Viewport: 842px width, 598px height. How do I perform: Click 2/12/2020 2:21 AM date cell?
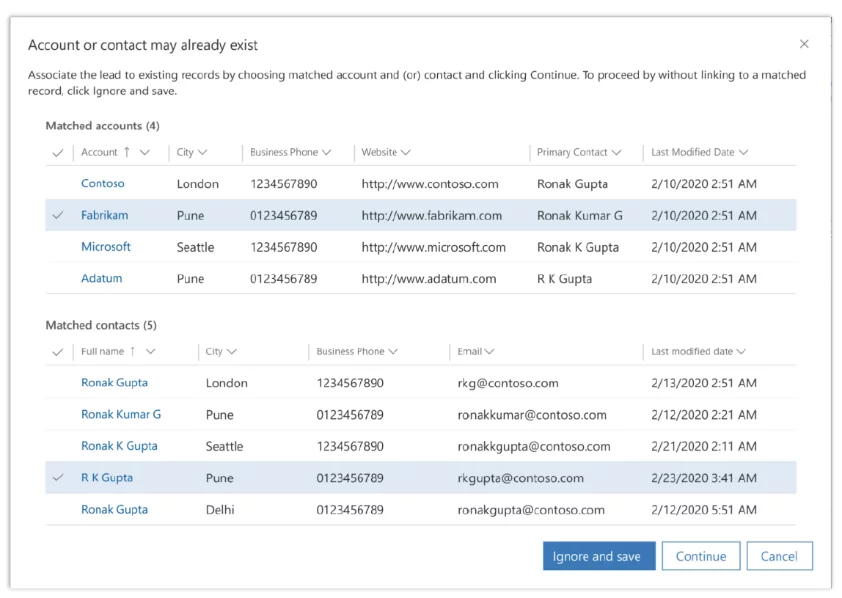coord(704,415)
